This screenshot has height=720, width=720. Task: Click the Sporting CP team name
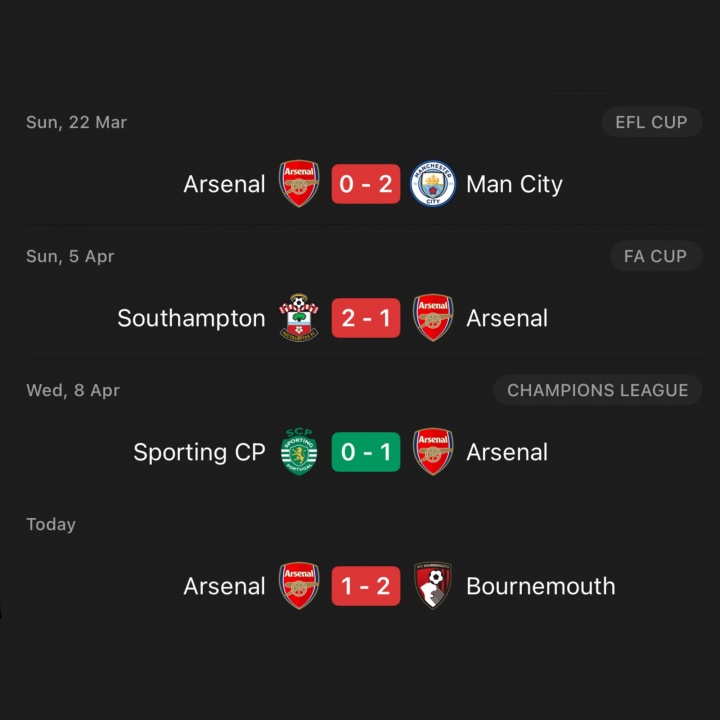(x=199, y=452)
